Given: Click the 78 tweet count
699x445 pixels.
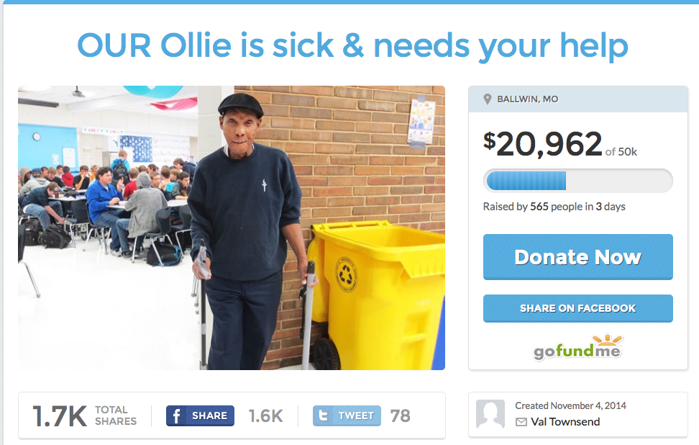Looking at the screenshot, I should pyautogui.click(x=400, y=416).
